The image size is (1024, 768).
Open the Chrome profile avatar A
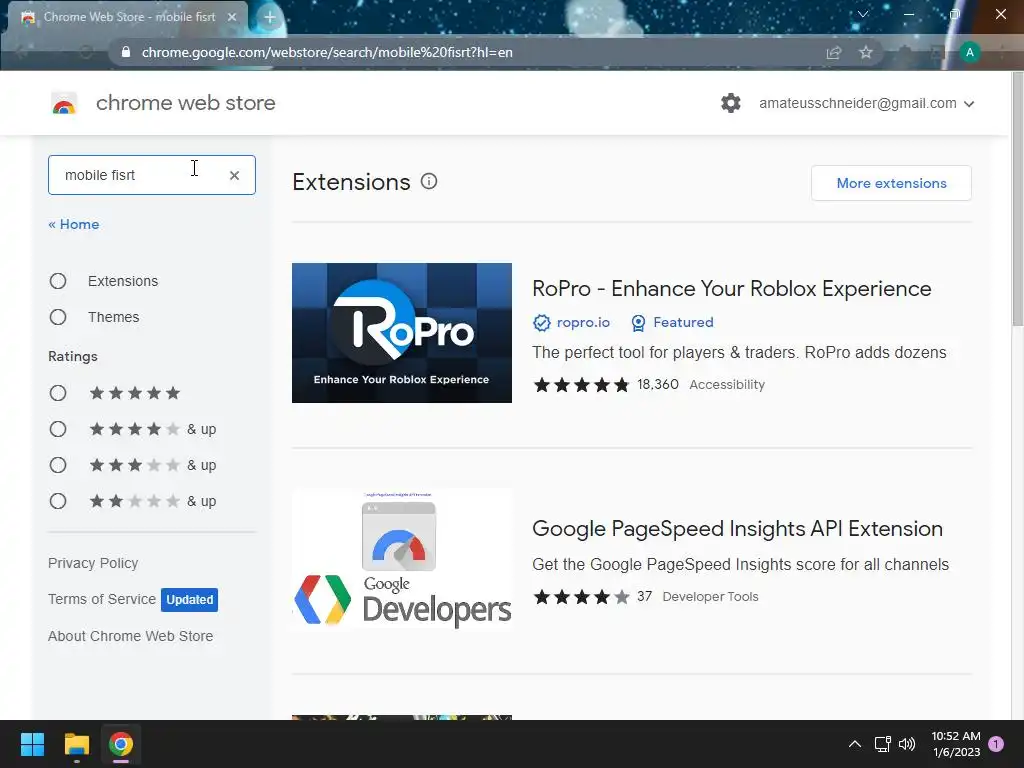click(970, 52)
